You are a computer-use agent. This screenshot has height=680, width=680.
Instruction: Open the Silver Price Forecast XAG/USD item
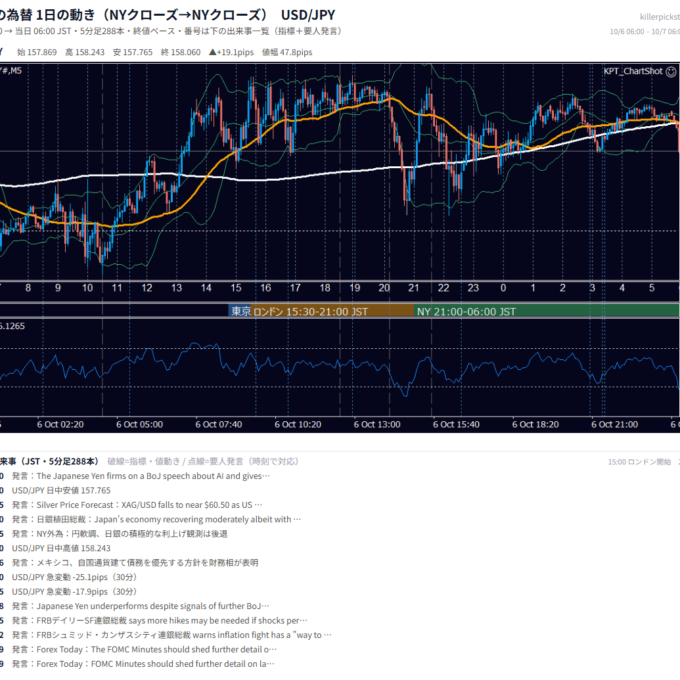[137, 505]
